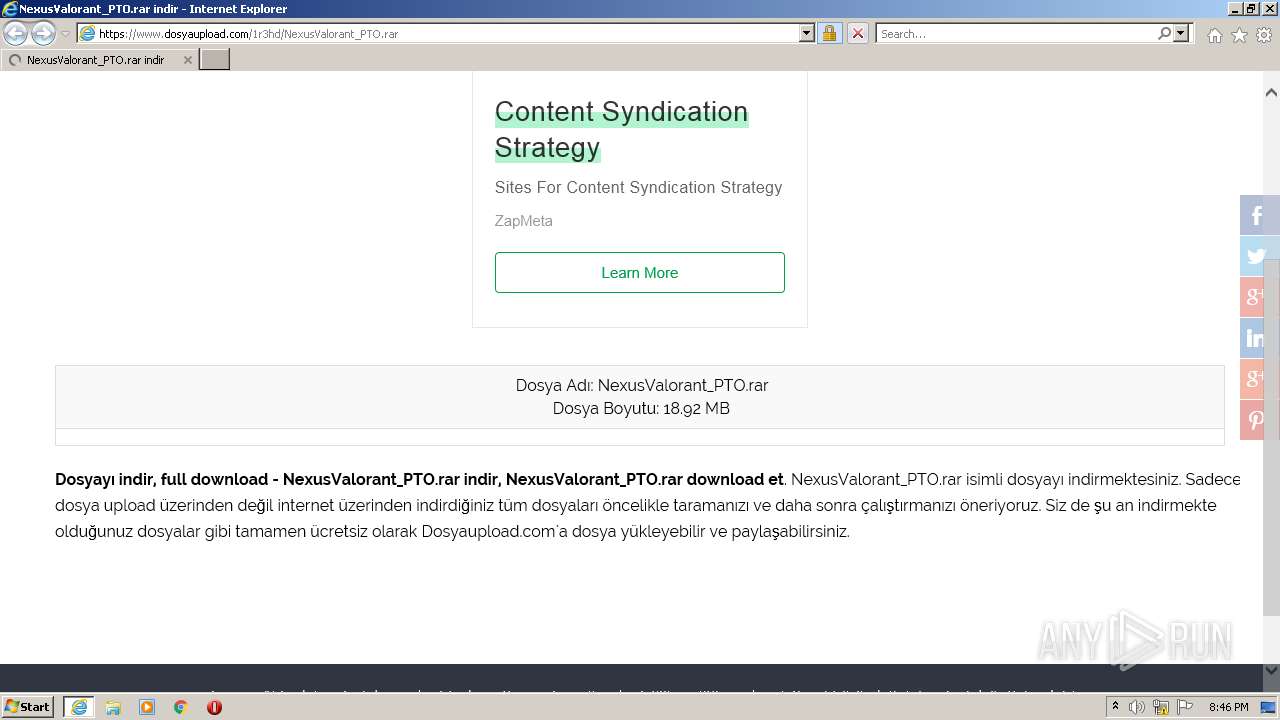Open the Content Syndication Strategy ad headline
Viewport: 1280px width, 720px height.
pos(621,129)
